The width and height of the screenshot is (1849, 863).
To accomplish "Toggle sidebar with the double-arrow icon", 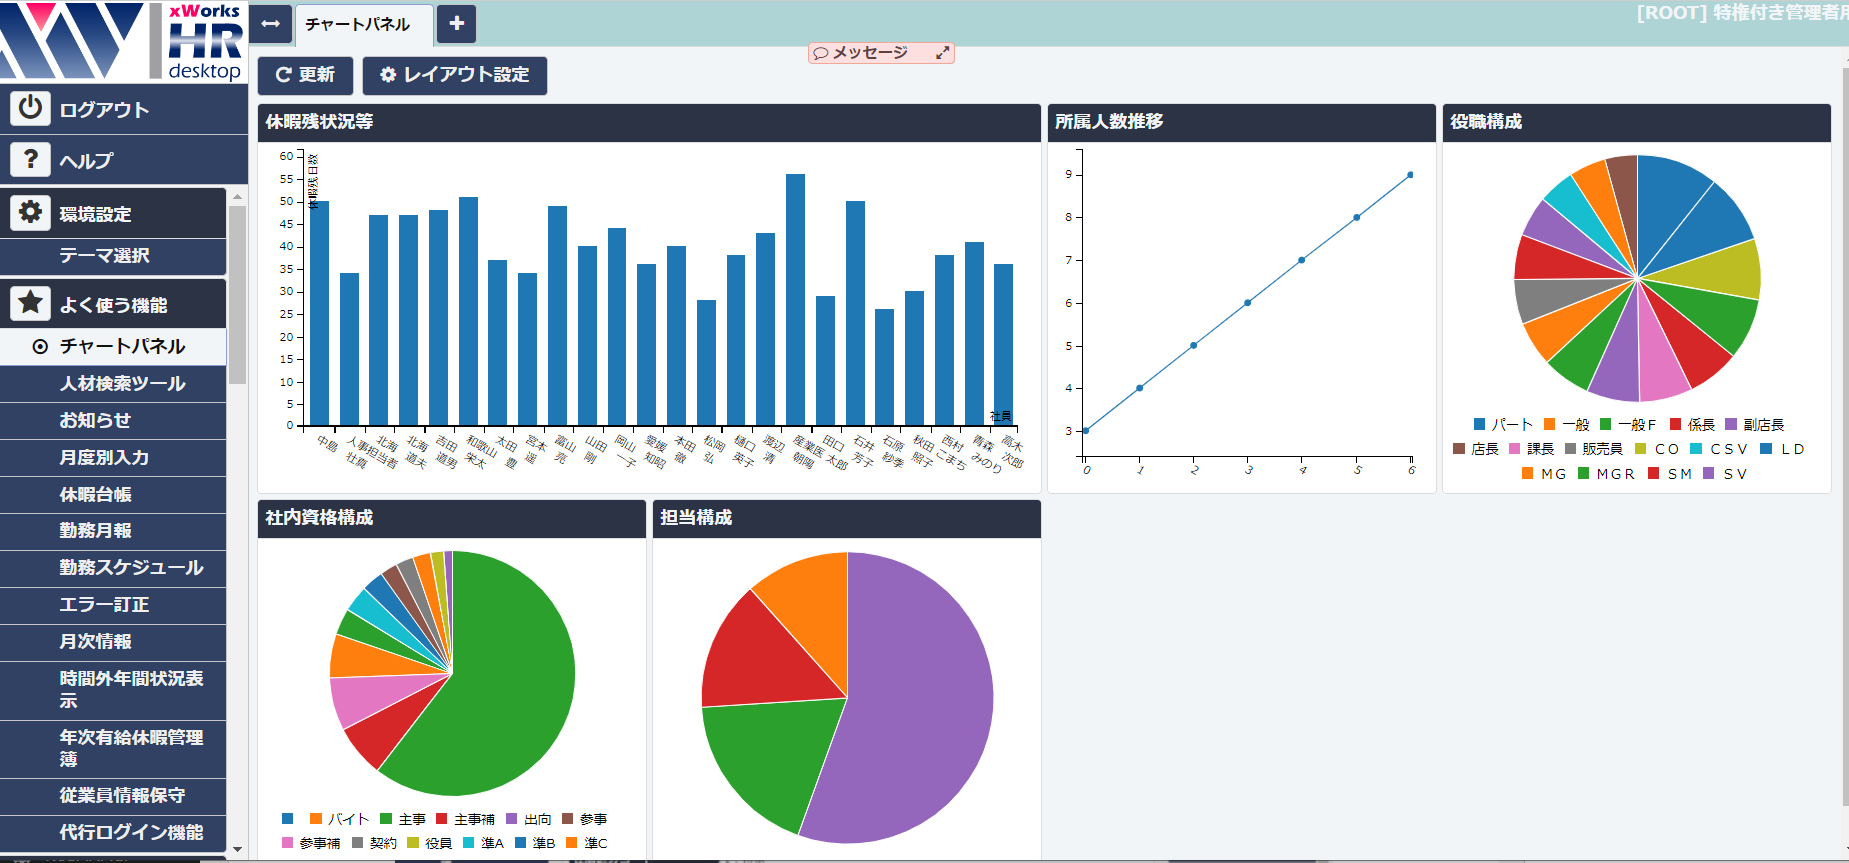I will coord(270,24).
